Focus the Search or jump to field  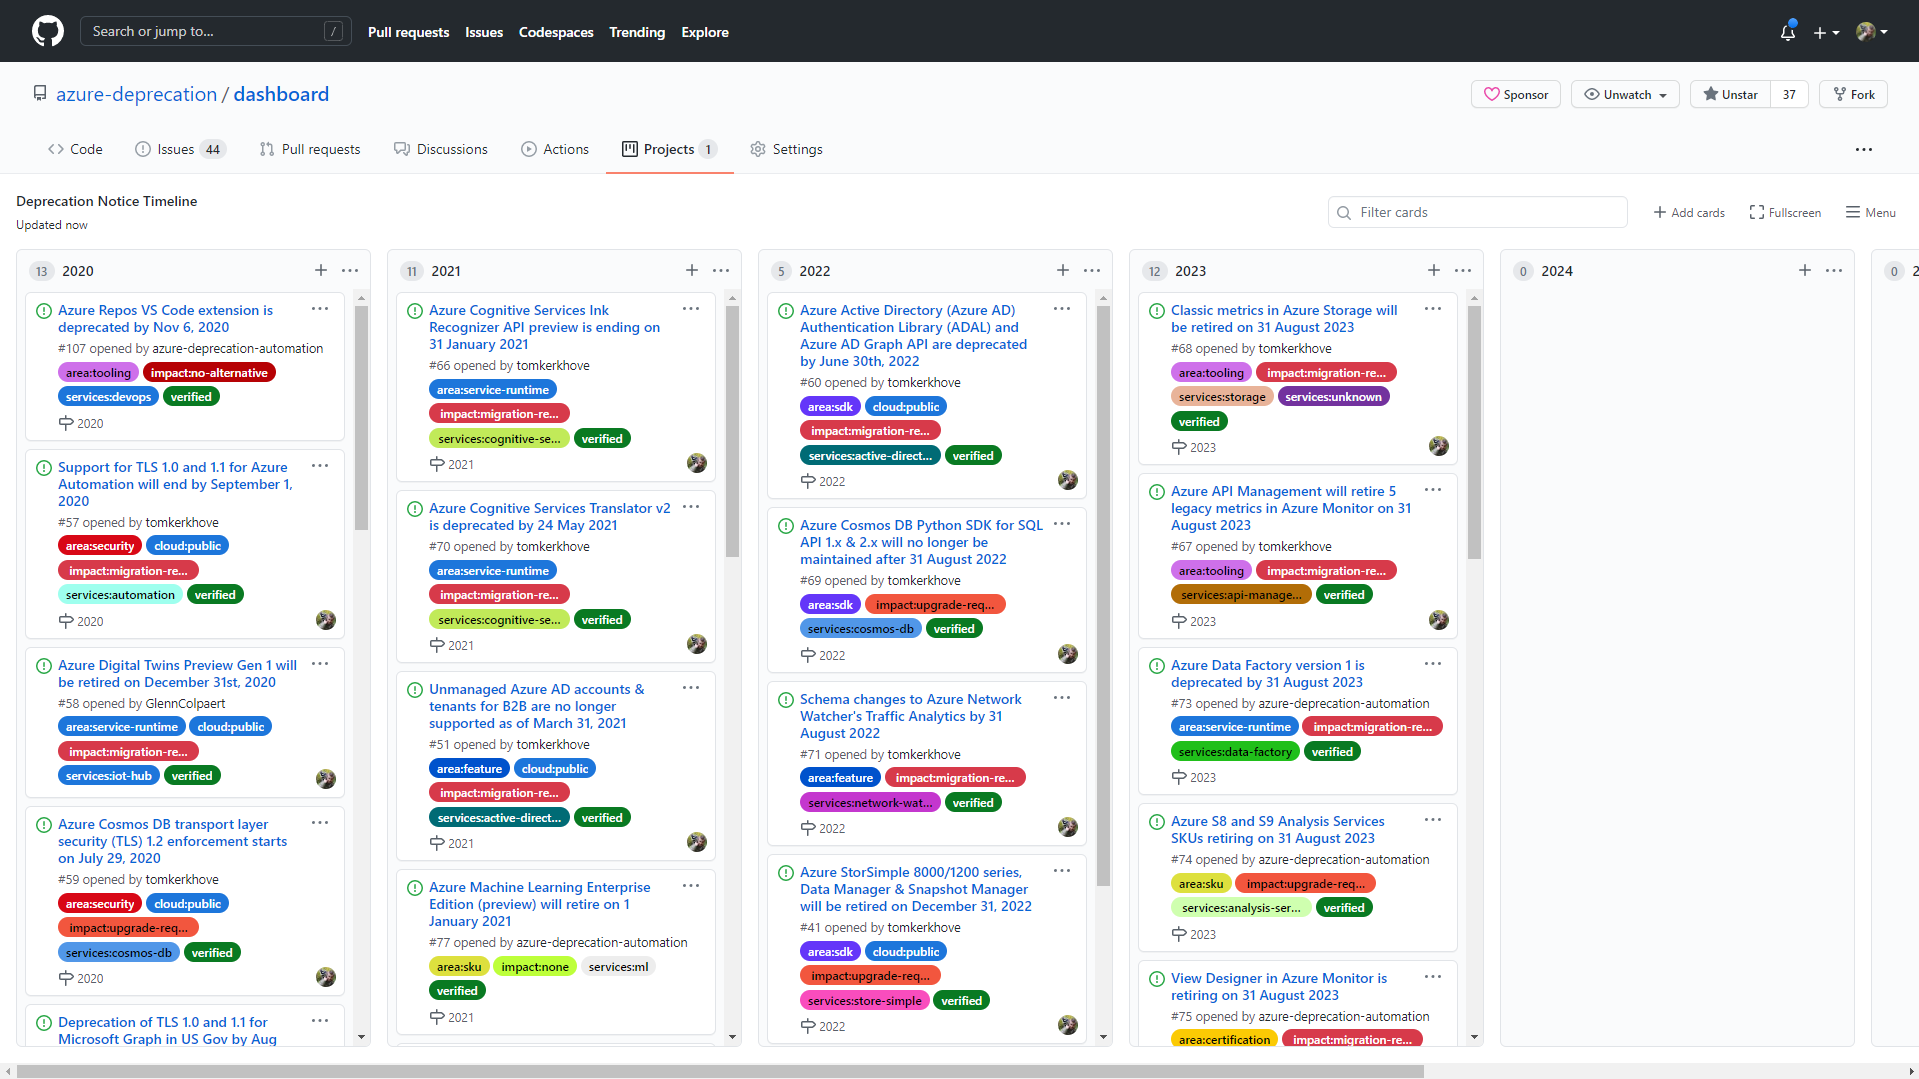pyautogui.click(x=216, y=31)
